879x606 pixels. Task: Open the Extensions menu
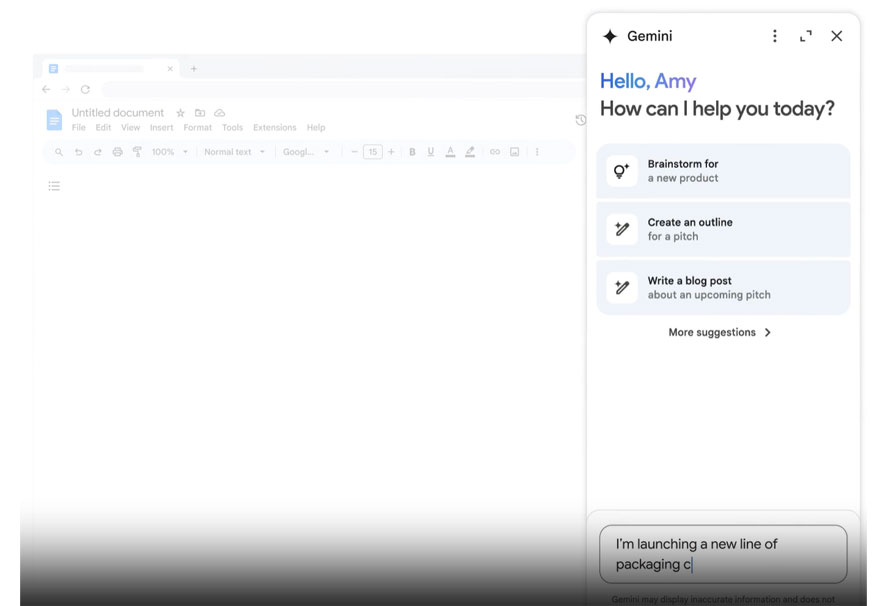(274, 128)
